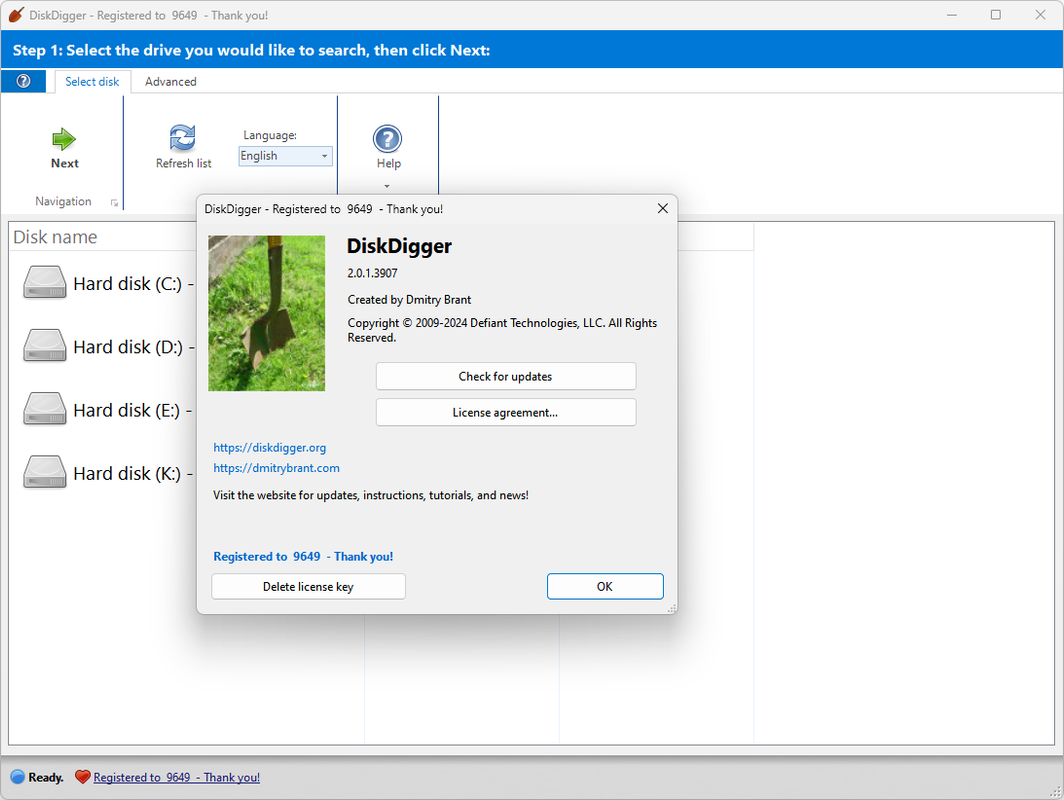Click the DiskDigger shovel icon in title bar
Viewport: 1064px width, 800px height.
point(16,14)
